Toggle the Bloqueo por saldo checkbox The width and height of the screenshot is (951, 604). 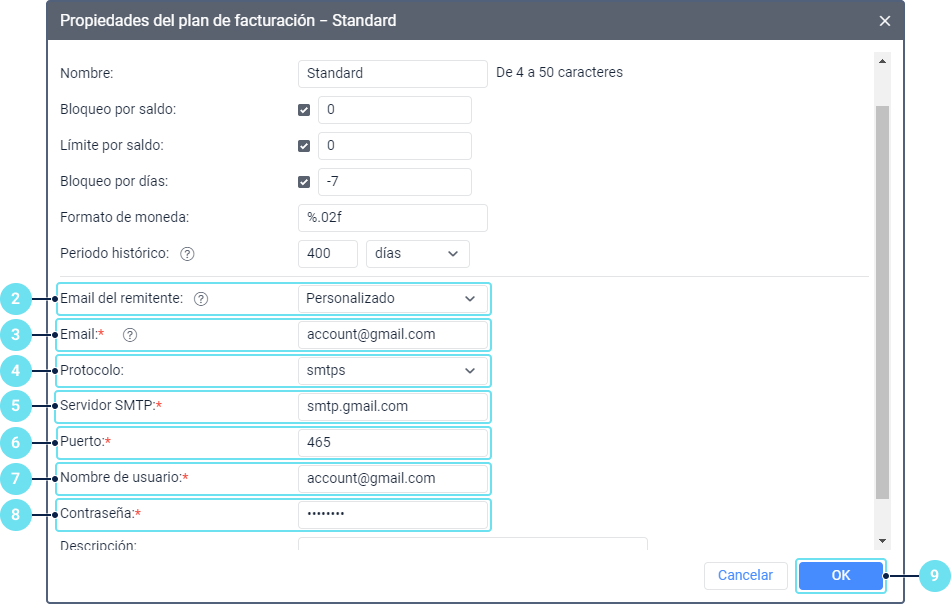304,110
